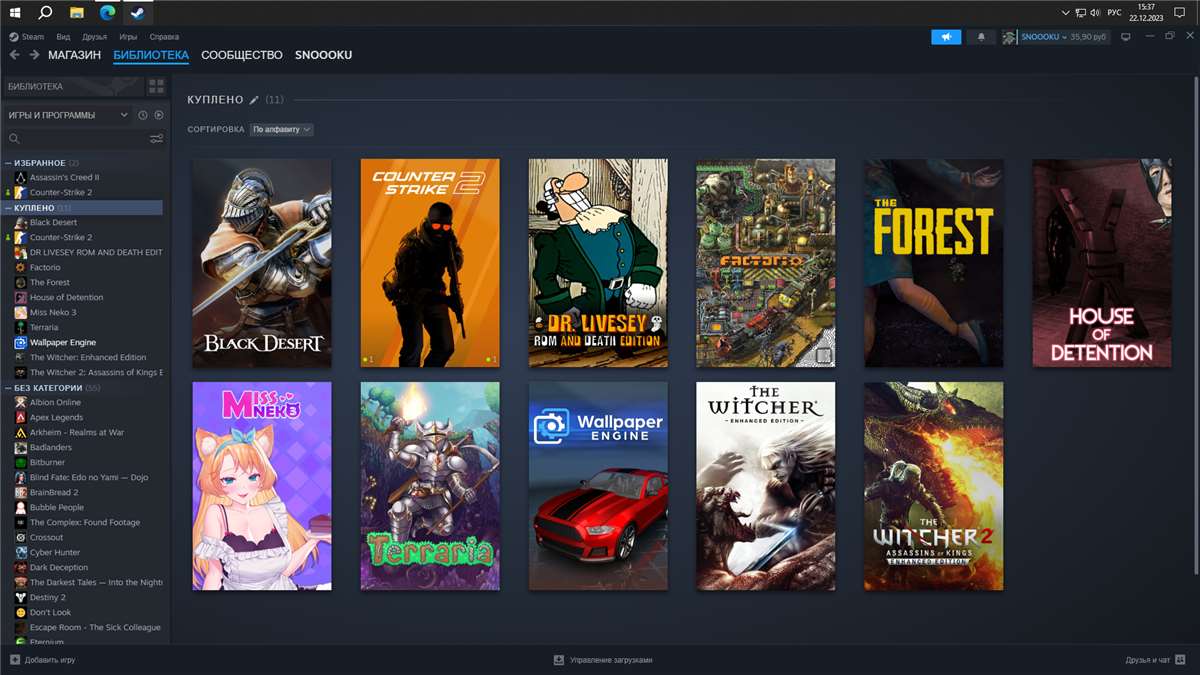Select the Terraria game cover
The image size is (1200, 675).
coord(430,486)
